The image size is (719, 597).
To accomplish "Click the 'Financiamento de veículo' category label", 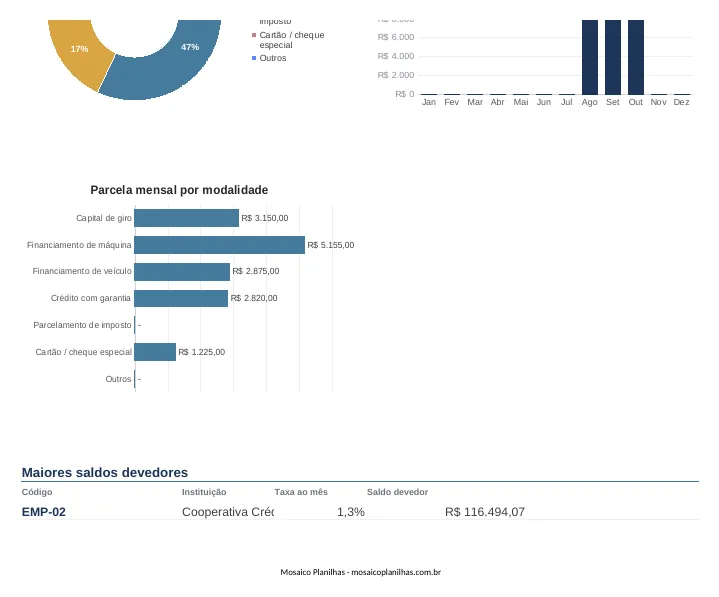I will click(82, 271).
